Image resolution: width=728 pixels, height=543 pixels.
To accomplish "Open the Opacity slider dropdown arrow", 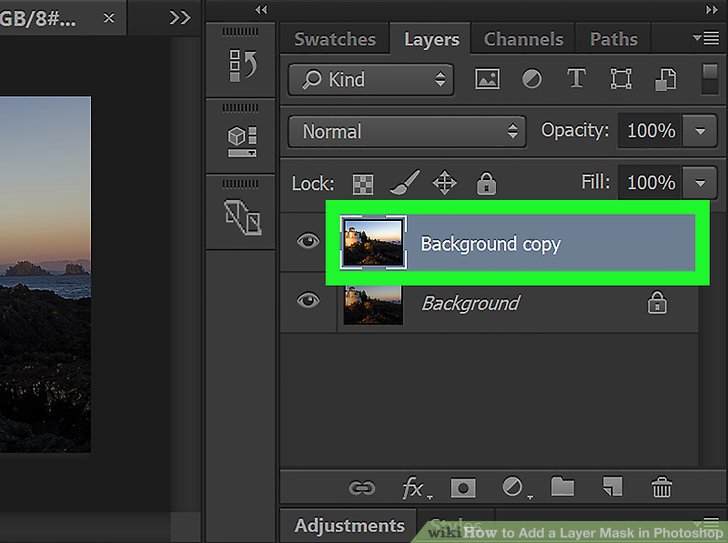I will click(x=699, y=131).
